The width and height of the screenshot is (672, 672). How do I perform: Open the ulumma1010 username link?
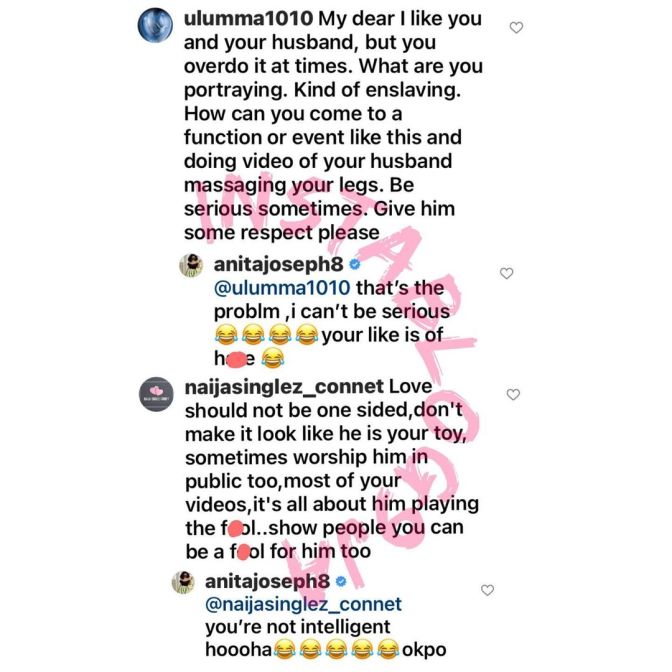[249, 19]
